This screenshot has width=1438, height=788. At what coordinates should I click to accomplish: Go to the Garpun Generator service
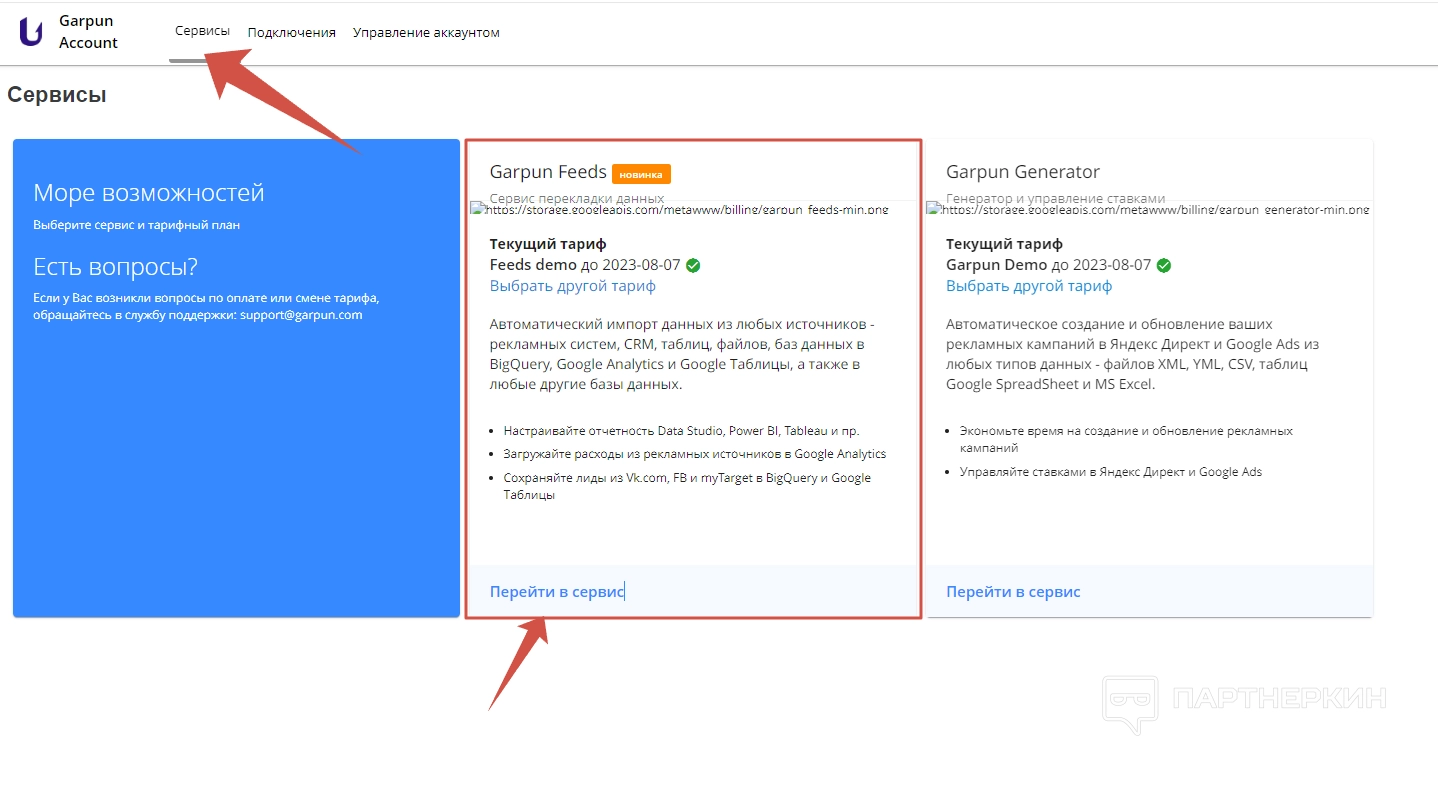pyautogui.click(x=1013, y=592)
